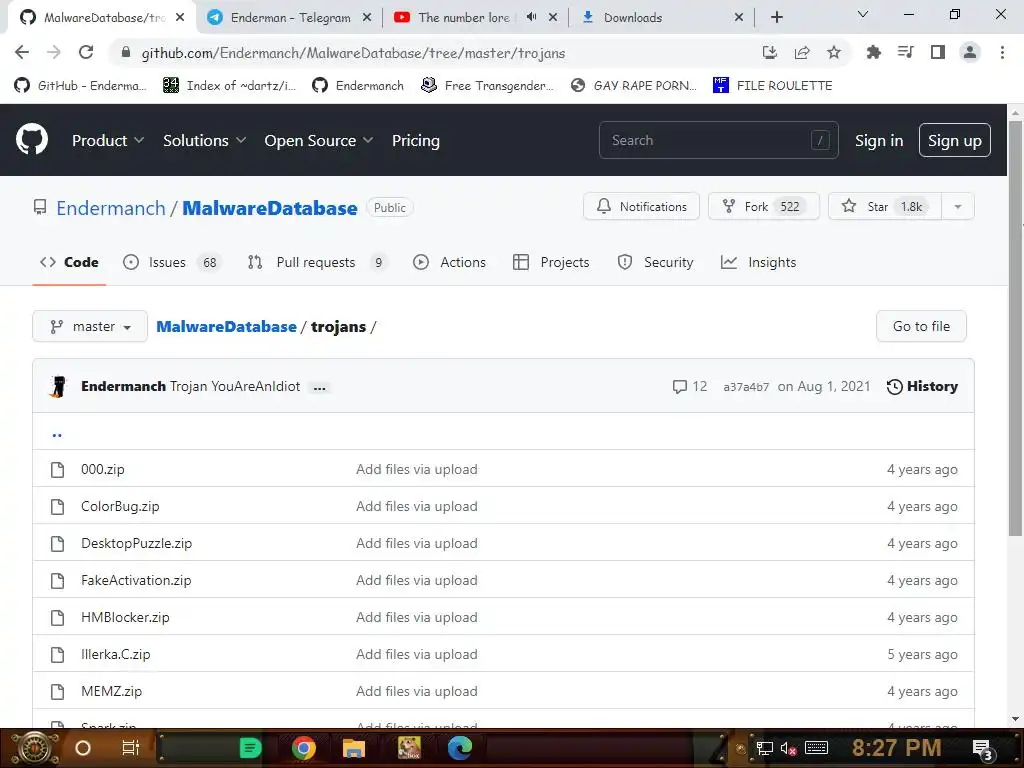The height and width of the screenshot is (768, 1024).
Task: Switch to the Enderman - Telegram browser tab
Action: [x=291, y=18]
